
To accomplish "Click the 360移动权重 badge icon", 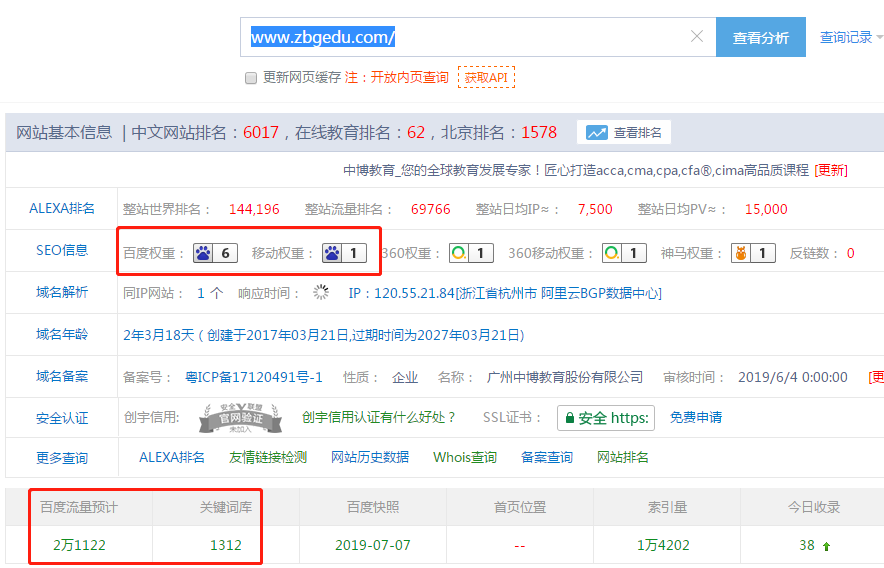I will [x=624, y=253].
